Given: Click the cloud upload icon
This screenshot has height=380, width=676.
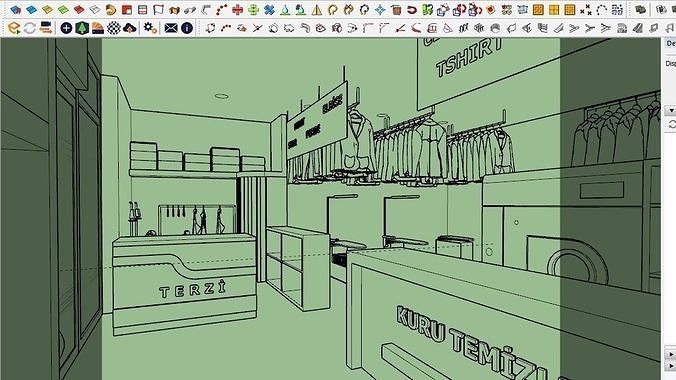Looking at the screenshot, I should tap(130, 28).
